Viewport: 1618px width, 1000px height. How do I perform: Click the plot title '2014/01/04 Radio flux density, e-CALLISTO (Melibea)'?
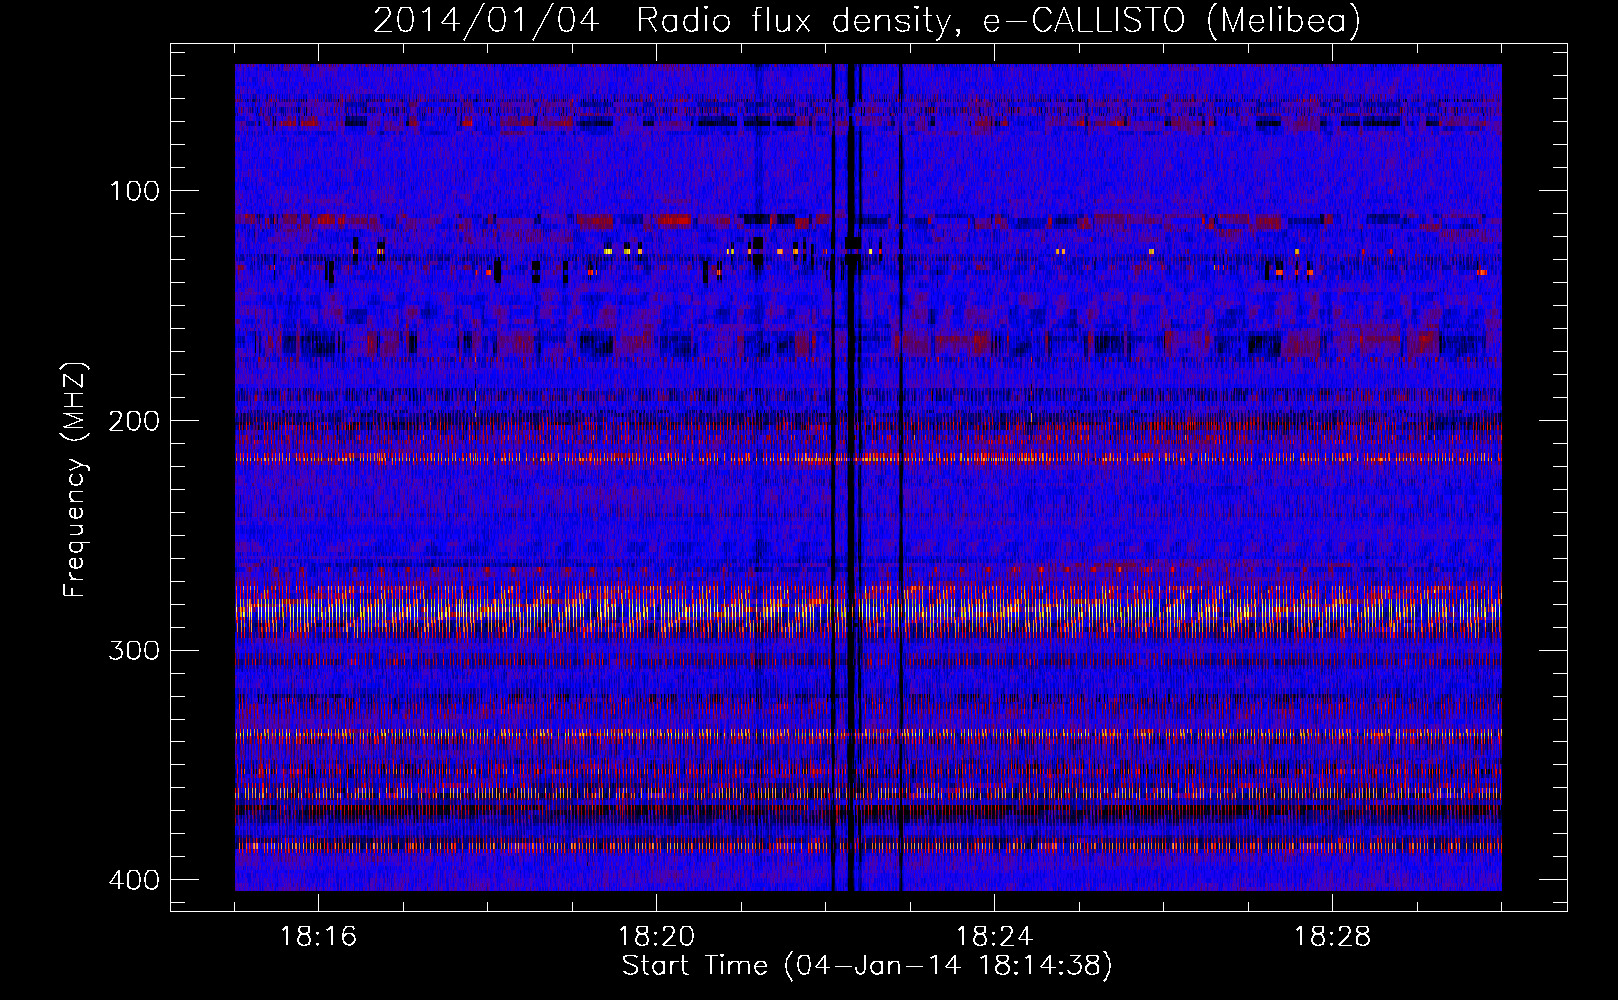tap(867, 20)
